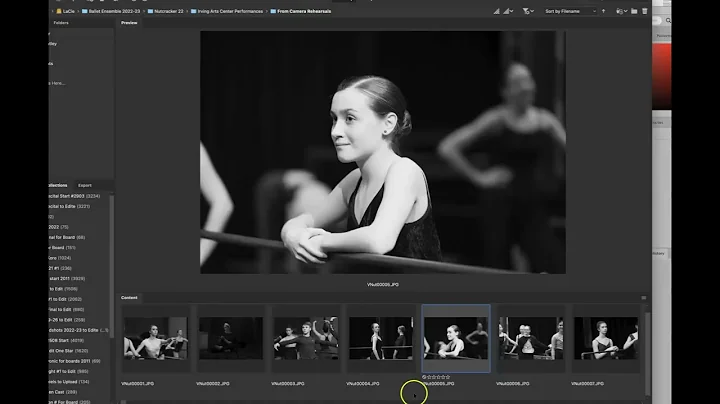
Task: Open collection ending '#1 to Edit (2062)'
Action: tap(65, 299)
